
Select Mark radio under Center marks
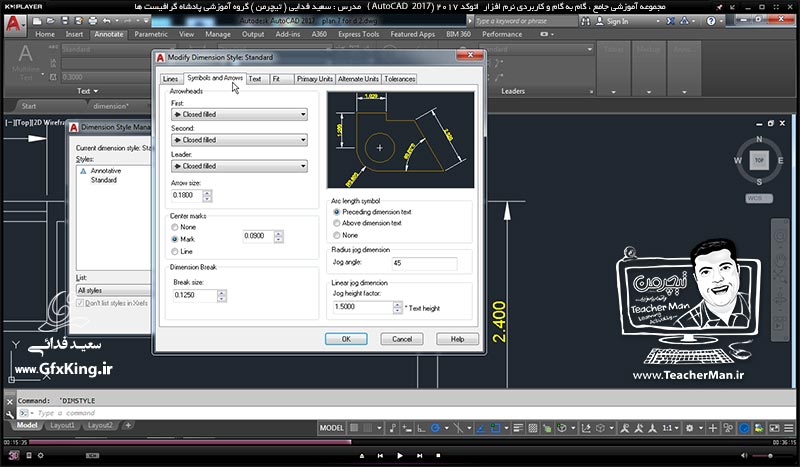(175, 239)
